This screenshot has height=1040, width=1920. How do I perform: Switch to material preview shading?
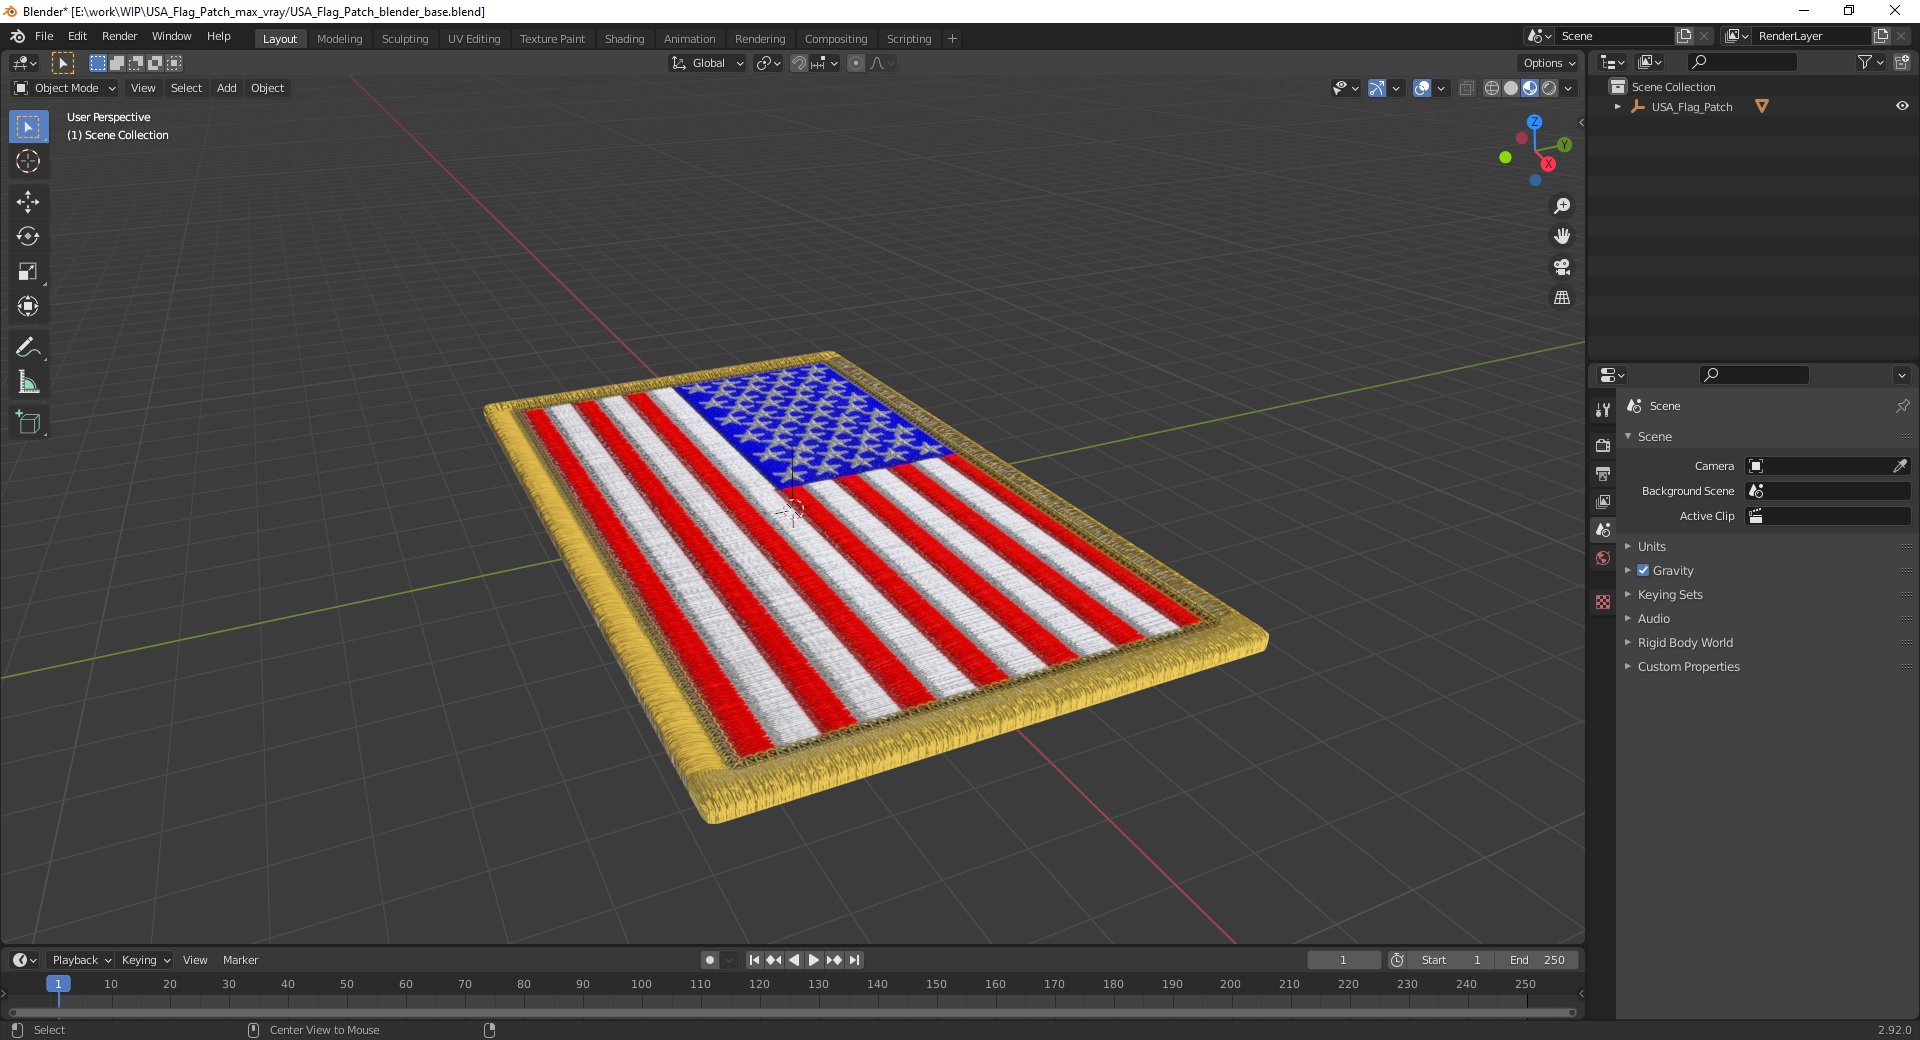tap(1530, 88)
